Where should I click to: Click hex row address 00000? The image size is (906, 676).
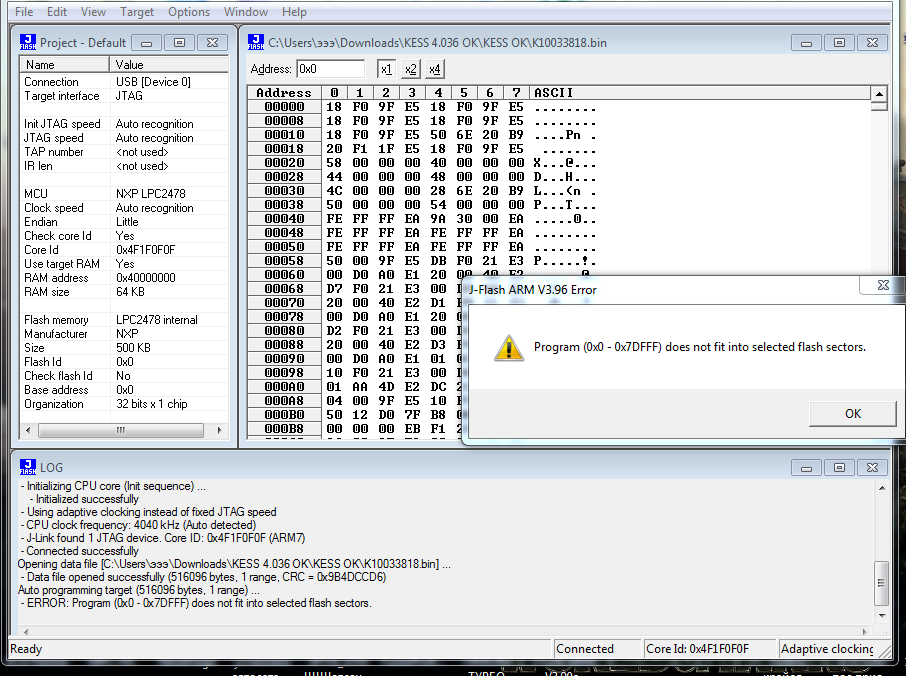click(x=284, y=107)
